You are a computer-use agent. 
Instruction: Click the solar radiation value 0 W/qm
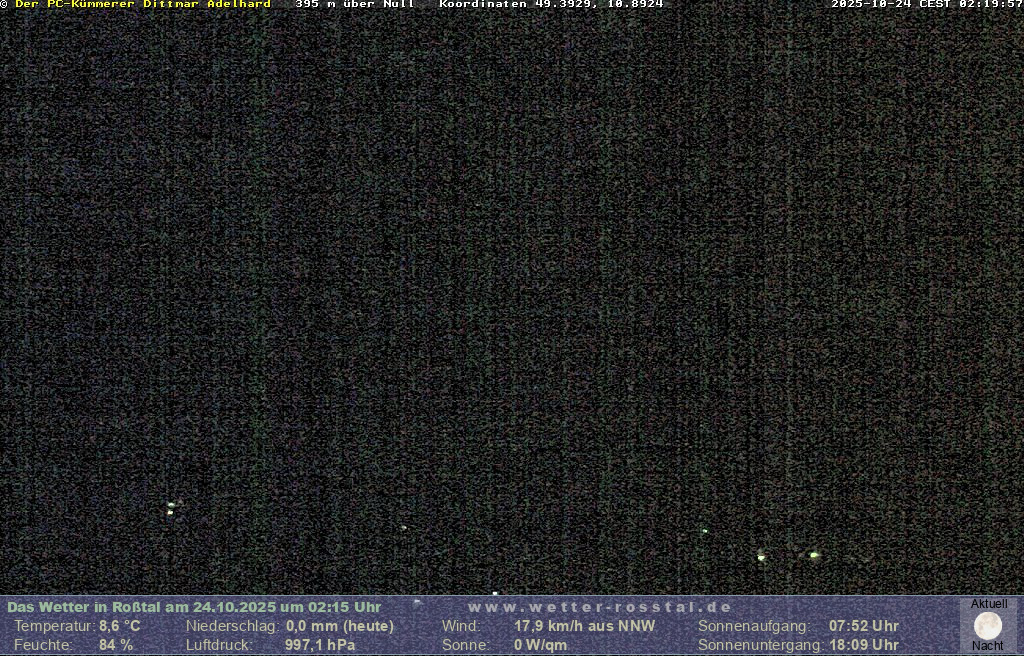[x=540, y=645]
